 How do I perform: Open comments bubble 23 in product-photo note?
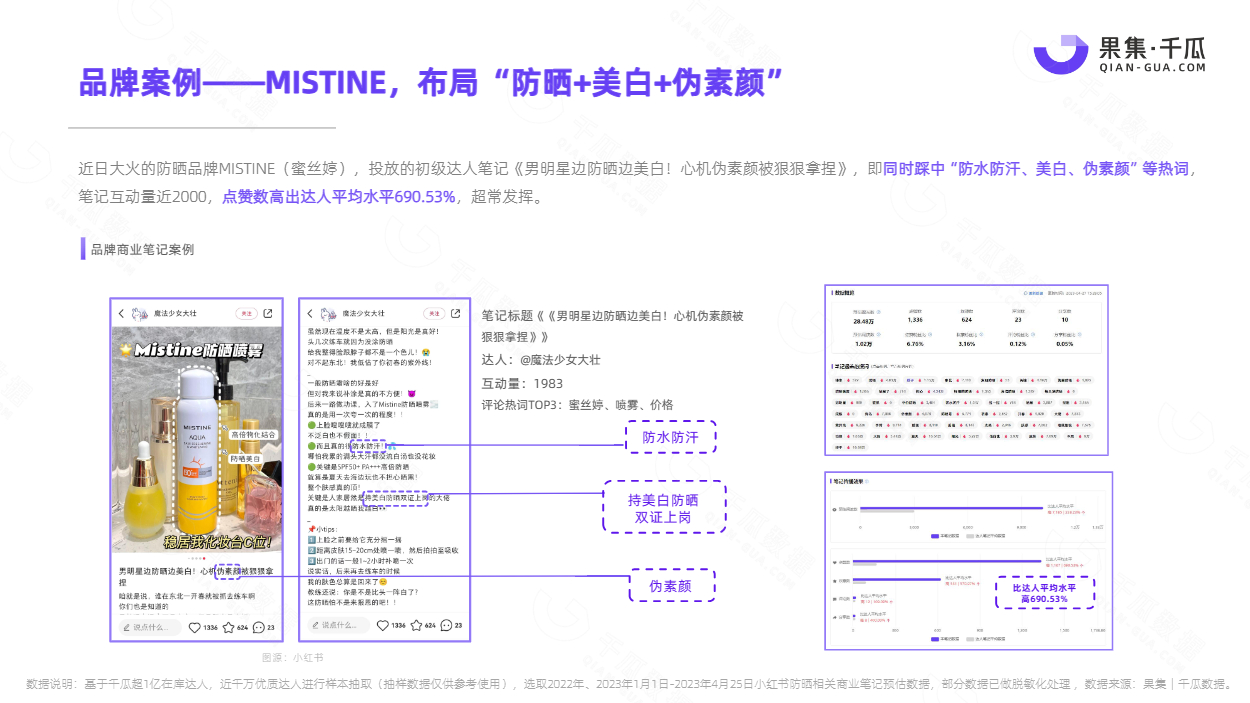coord(259,627)
